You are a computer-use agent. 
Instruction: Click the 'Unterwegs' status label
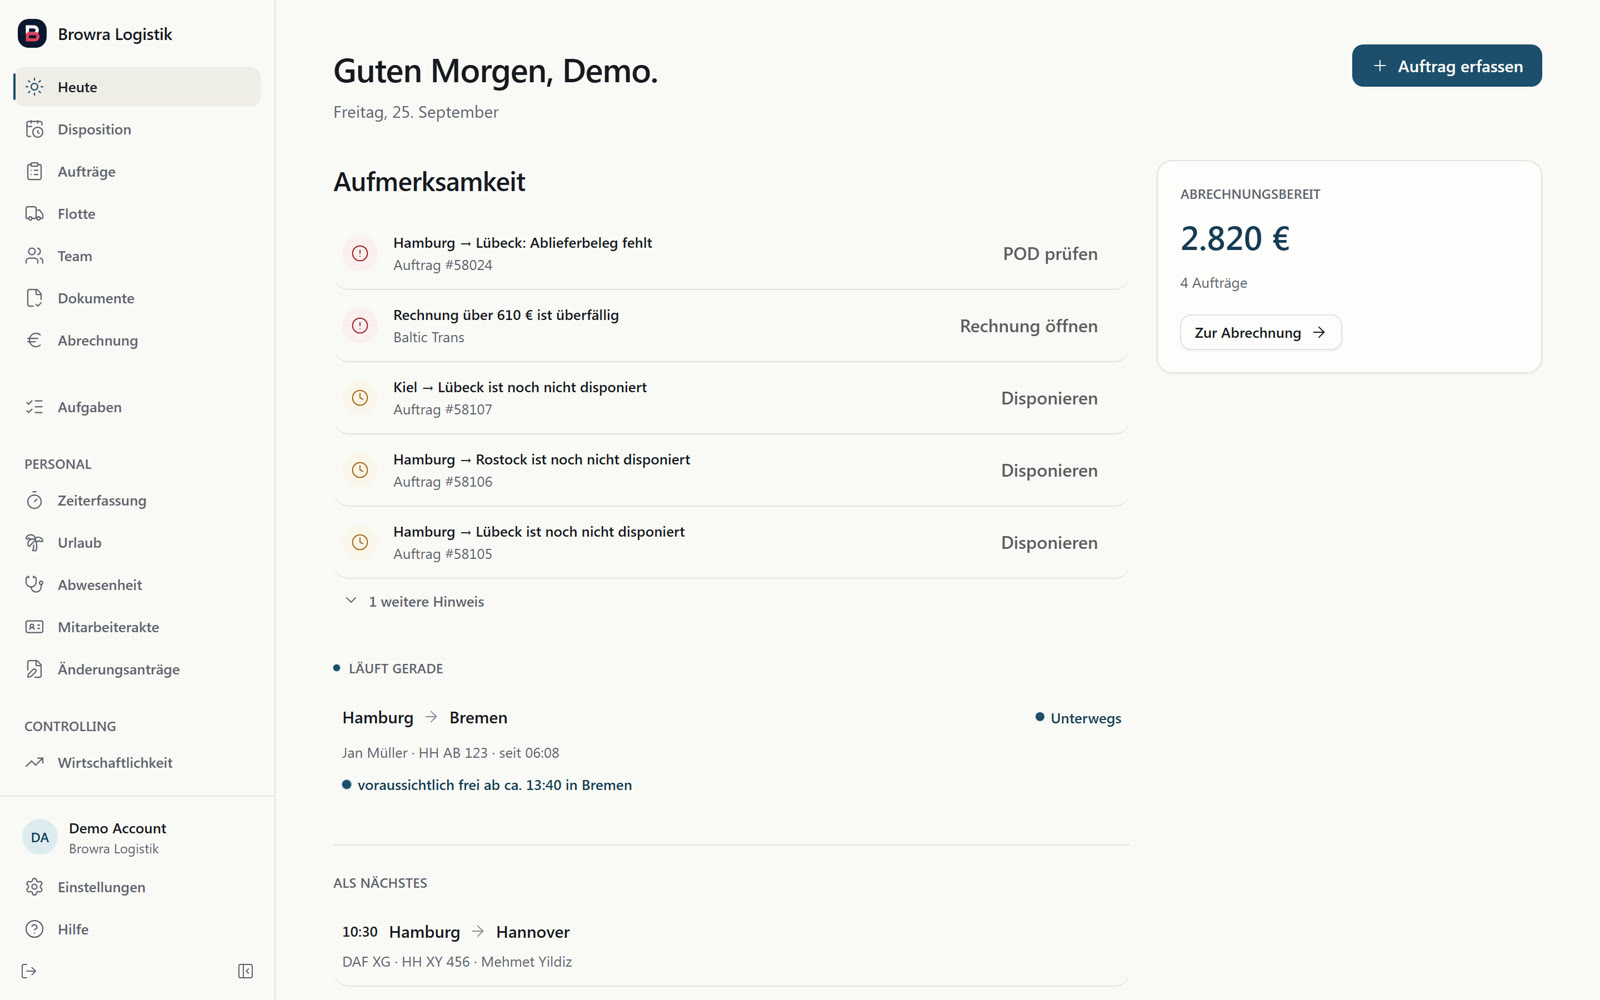(1078, 718)
